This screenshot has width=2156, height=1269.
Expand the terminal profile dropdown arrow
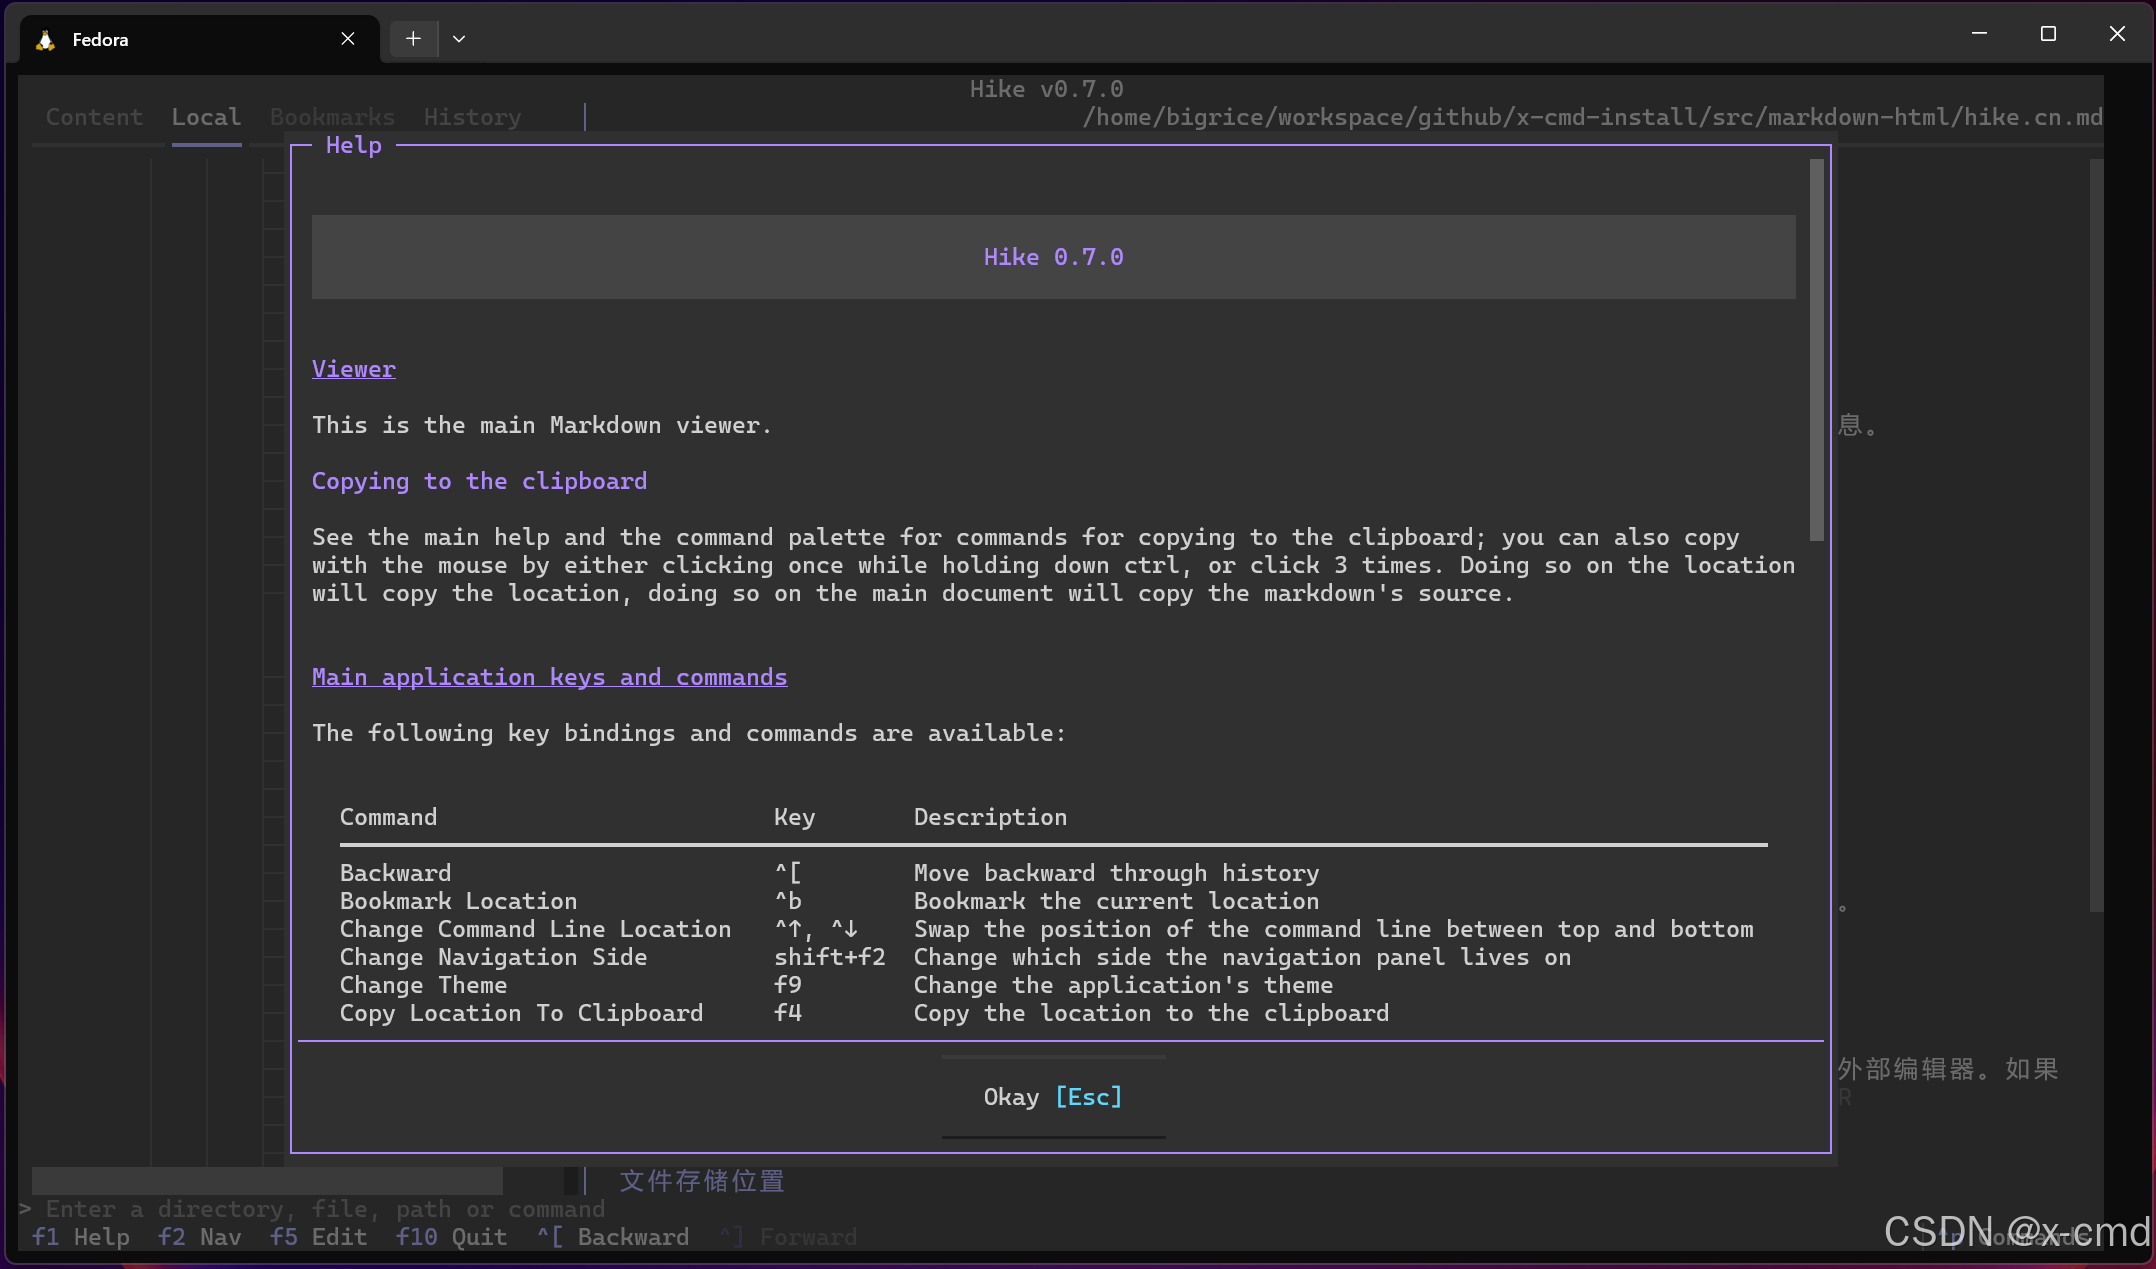(459, 39)
